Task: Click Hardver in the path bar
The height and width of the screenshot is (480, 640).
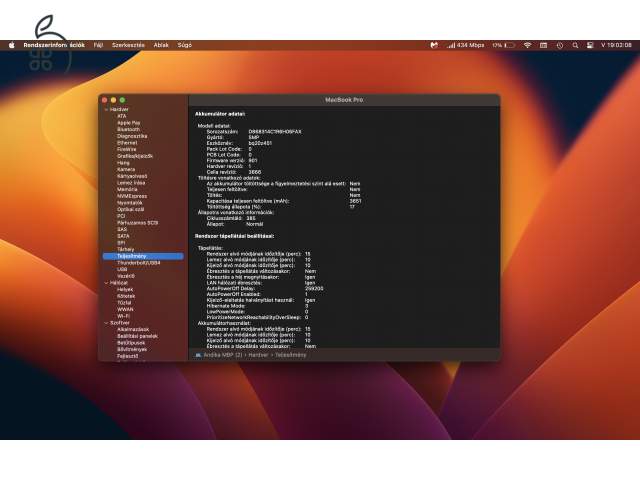Action: pyautogui.click(x=258, y=355)
